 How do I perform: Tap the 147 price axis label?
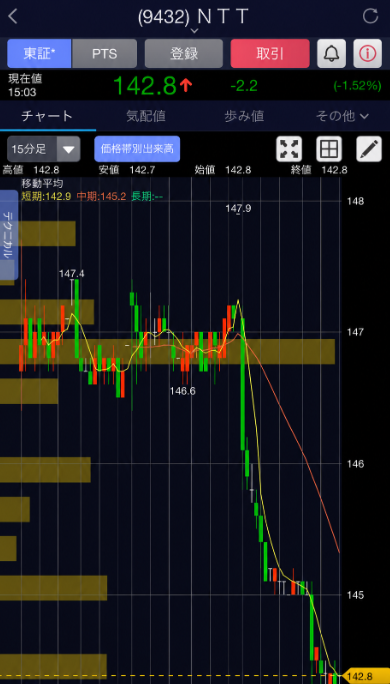(x=355, y=332)
